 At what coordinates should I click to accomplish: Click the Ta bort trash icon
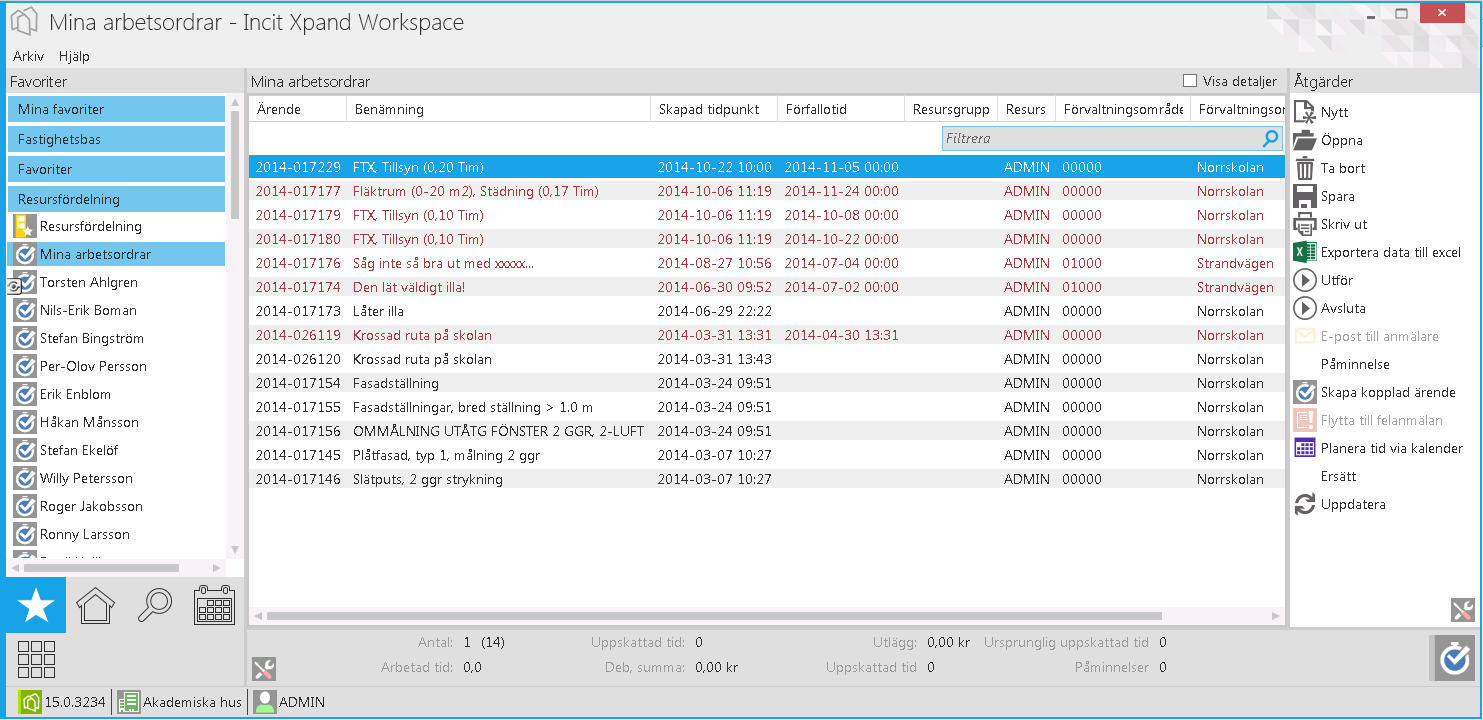[x=1305, y=168]
